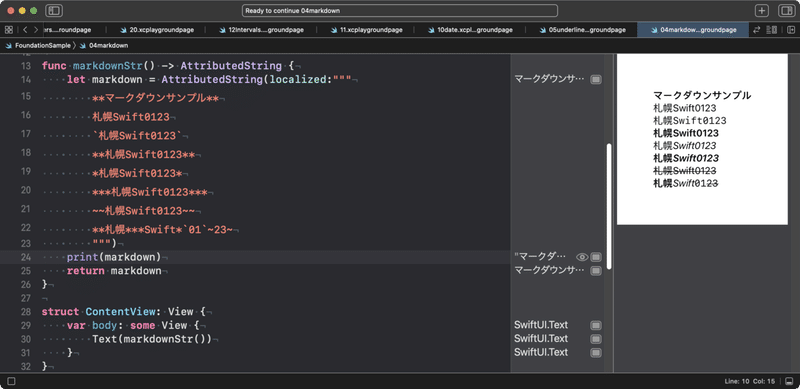The width and height of the screenshot is (800, 389).
Task: Open 04markdown breadcrumb menu
Action: (x=109, y=45)
